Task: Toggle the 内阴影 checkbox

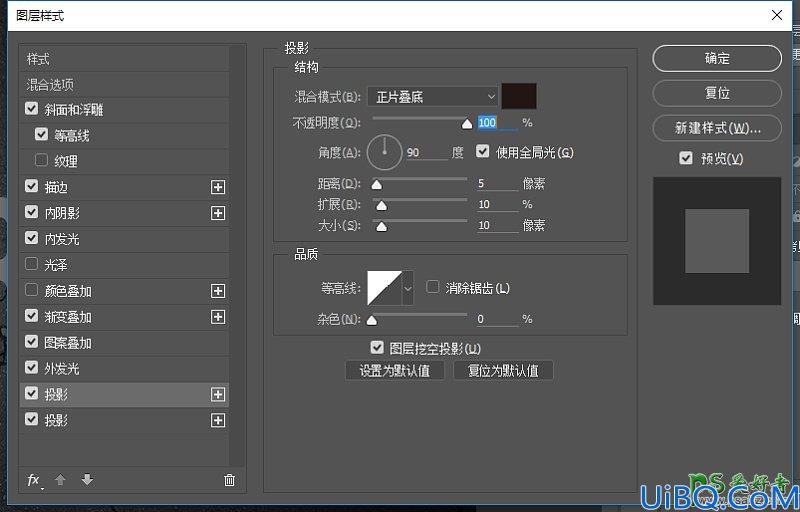Action: [32, 212]
